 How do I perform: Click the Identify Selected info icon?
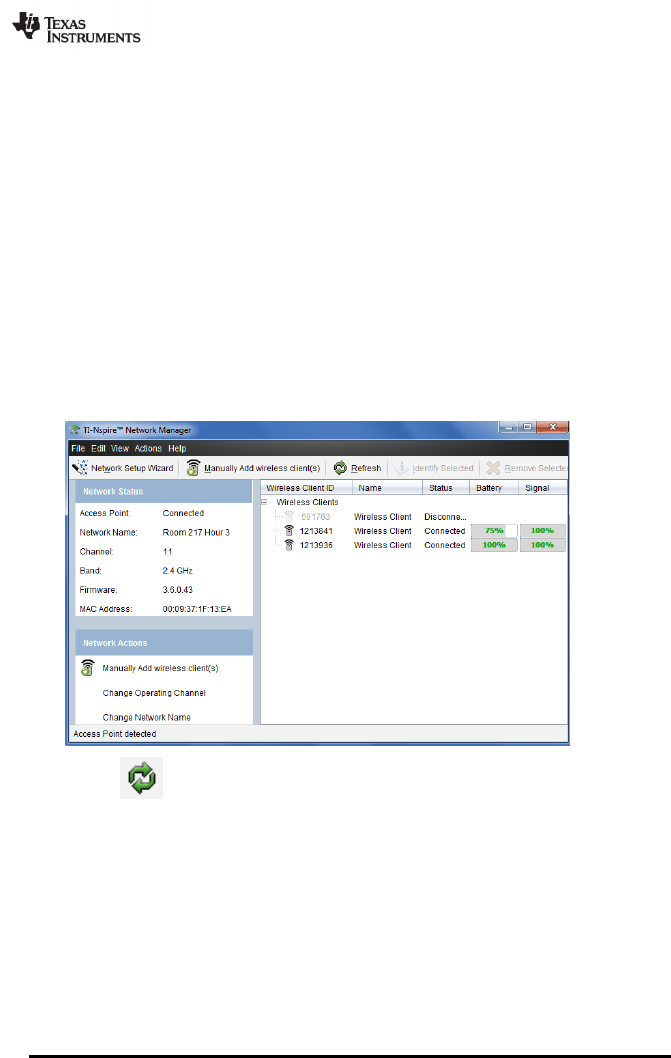[x=401, y=468]
